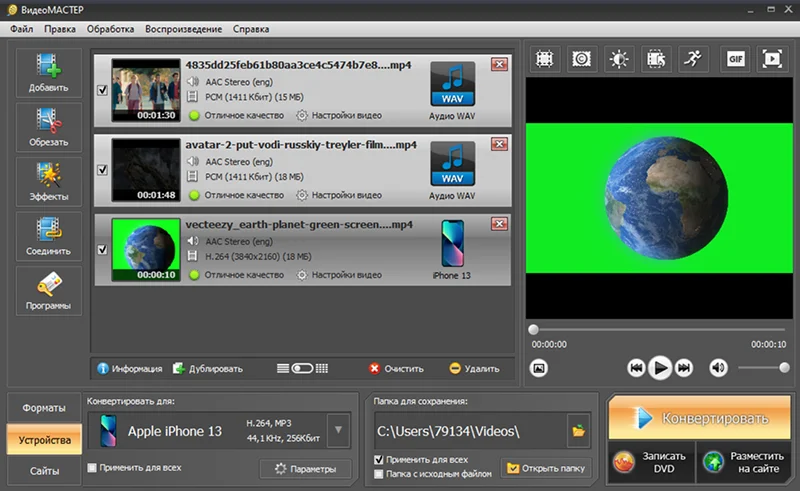
Task: Click the Конвертировать button
Action: (699, 418)
